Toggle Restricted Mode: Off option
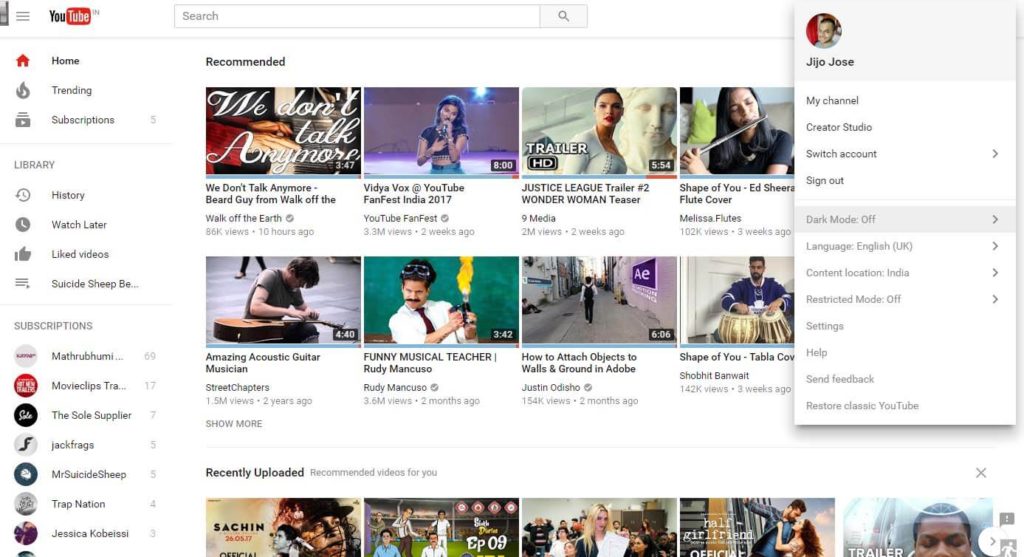Screen dimensions: 1024x557 click(853, 299)
